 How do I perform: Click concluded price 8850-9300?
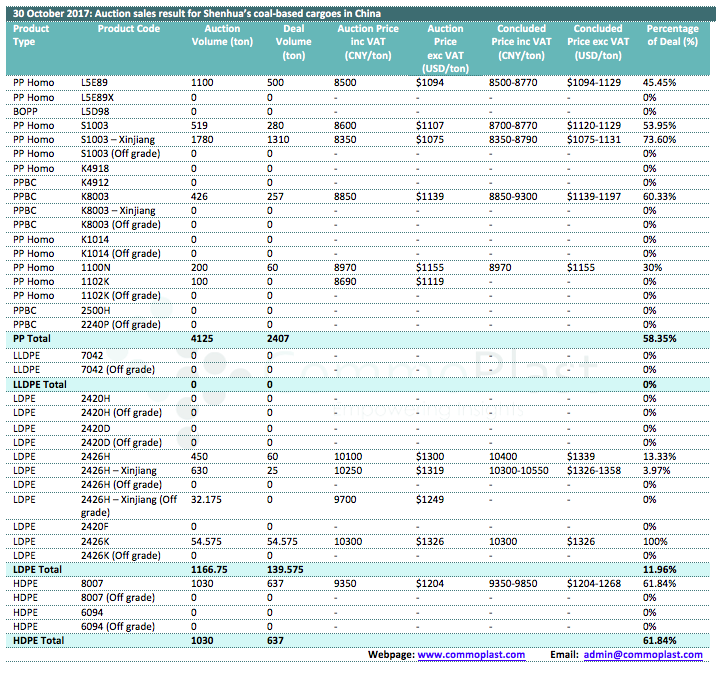(513, 197)
